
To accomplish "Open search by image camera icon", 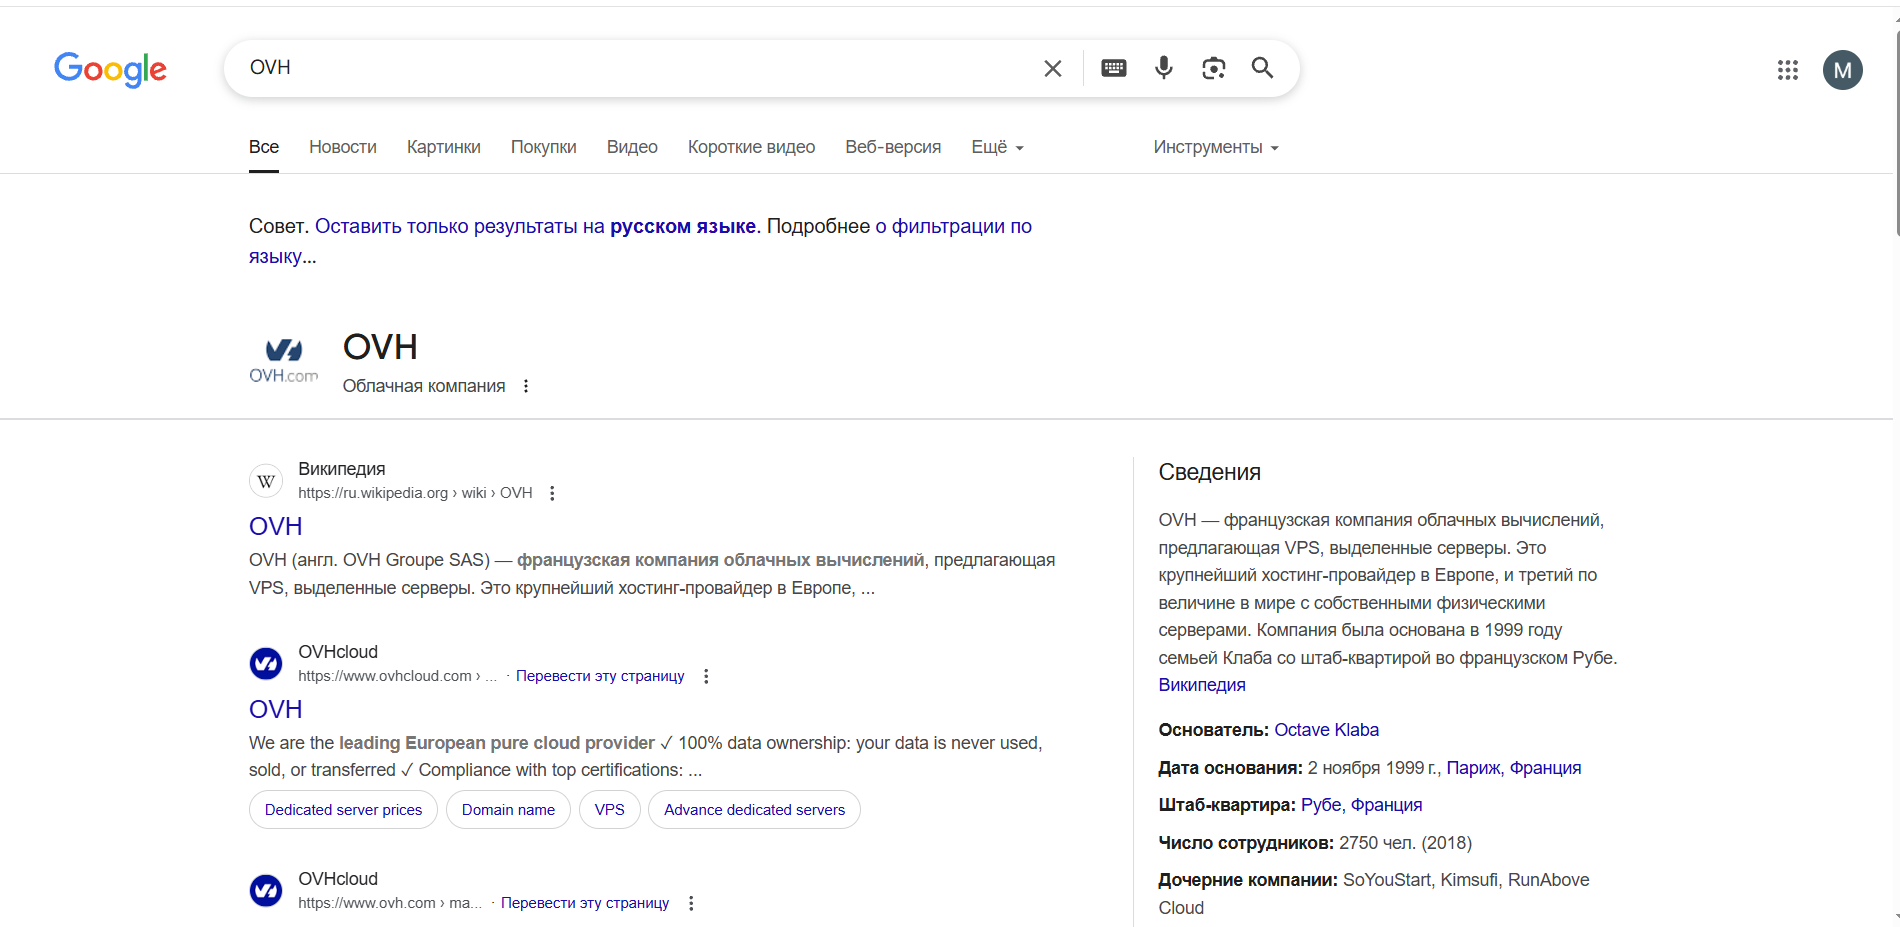I will [x=1213, y=68].
